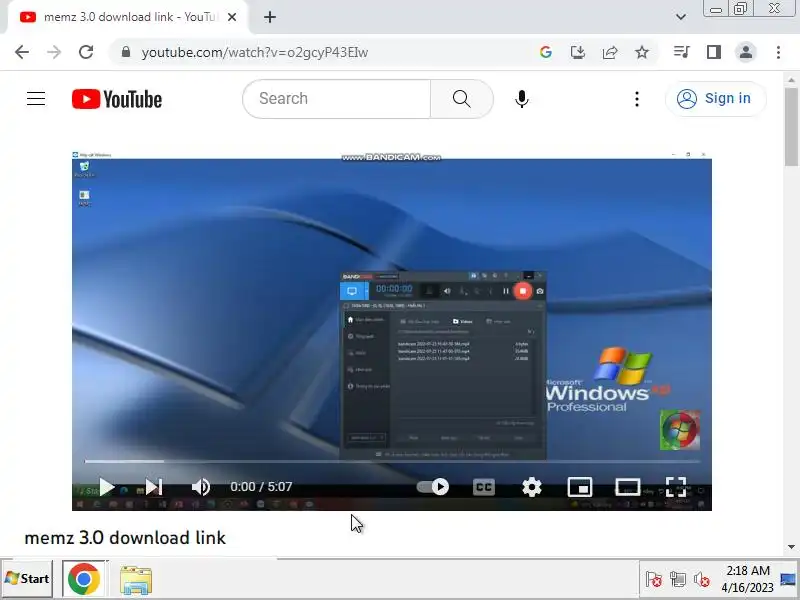This screenshot has width=800, height=600.
Task: Click the scrollbar down arrow
Action: coord(791,546)
